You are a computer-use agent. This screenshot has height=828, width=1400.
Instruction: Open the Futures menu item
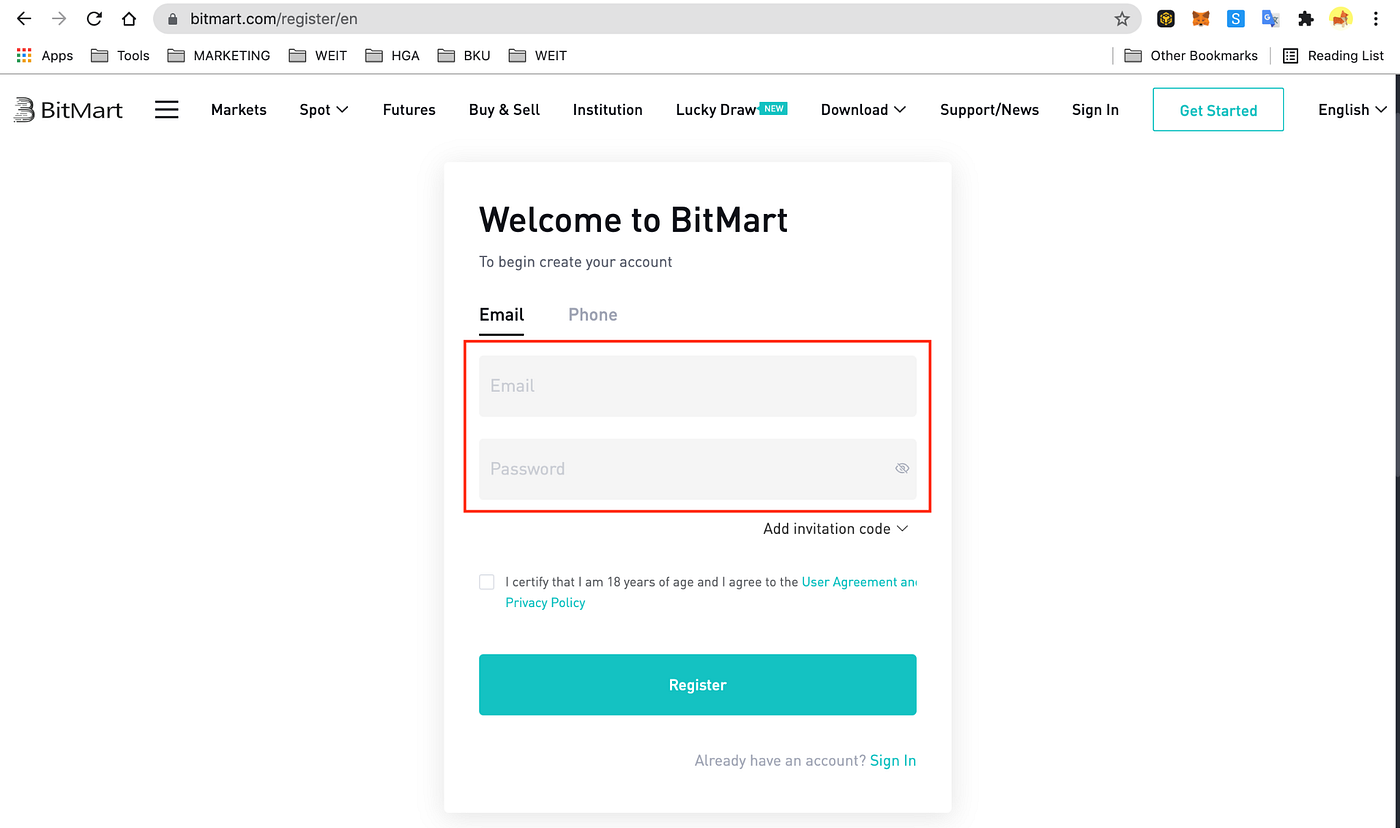click(409, 110)
